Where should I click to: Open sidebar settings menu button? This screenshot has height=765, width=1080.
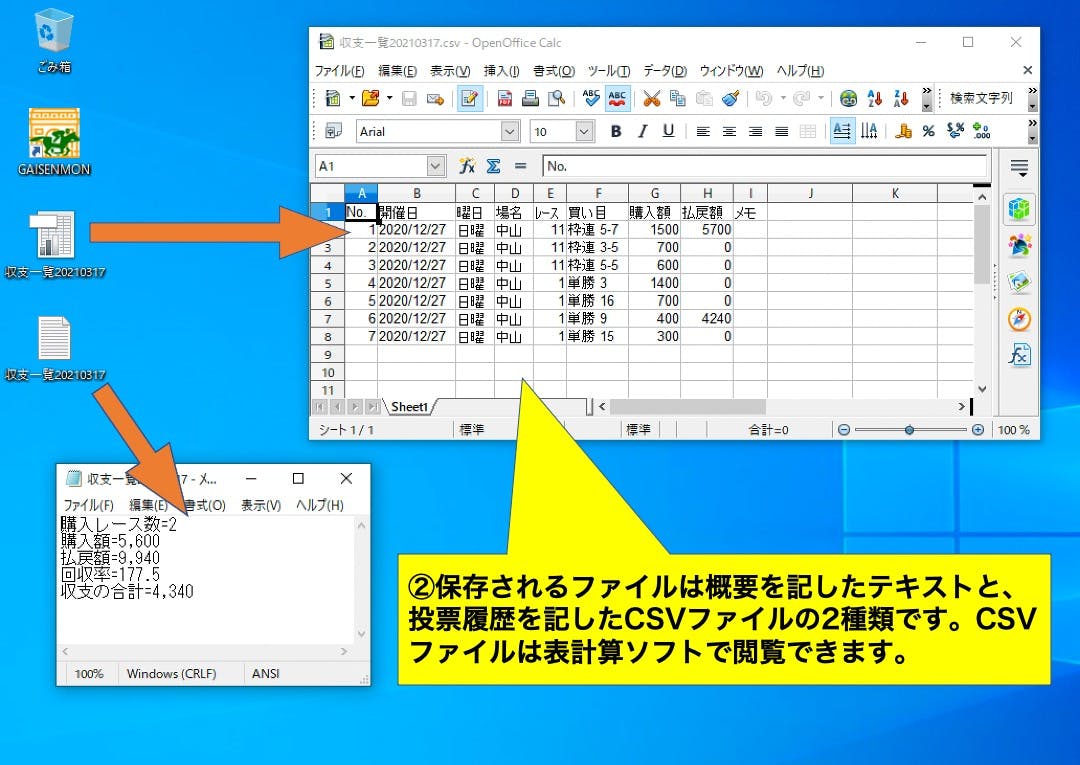click(1019, 167)
